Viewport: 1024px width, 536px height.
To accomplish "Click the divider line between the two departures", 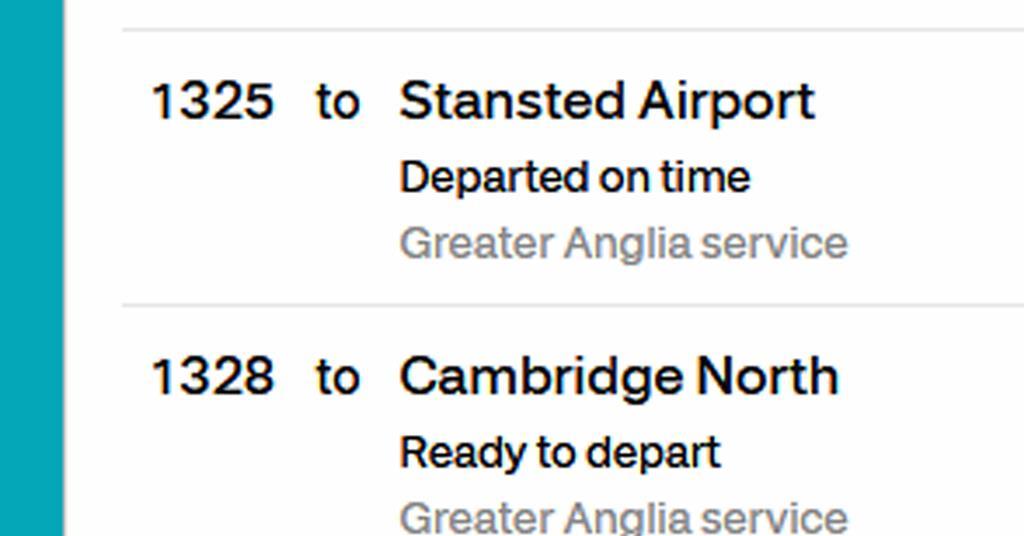I will (570, 304).
